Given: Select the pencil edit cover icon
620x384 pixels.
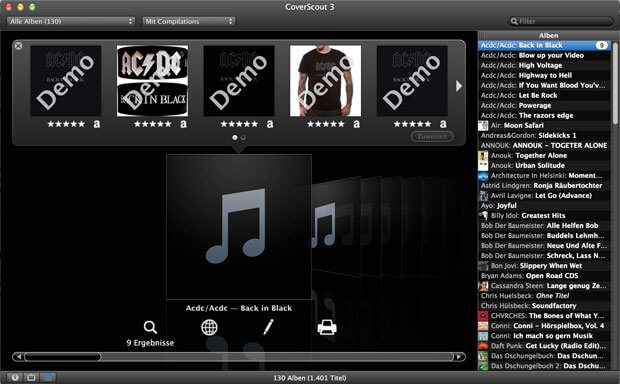Looking at the screenshot, I should pos(268,327).
